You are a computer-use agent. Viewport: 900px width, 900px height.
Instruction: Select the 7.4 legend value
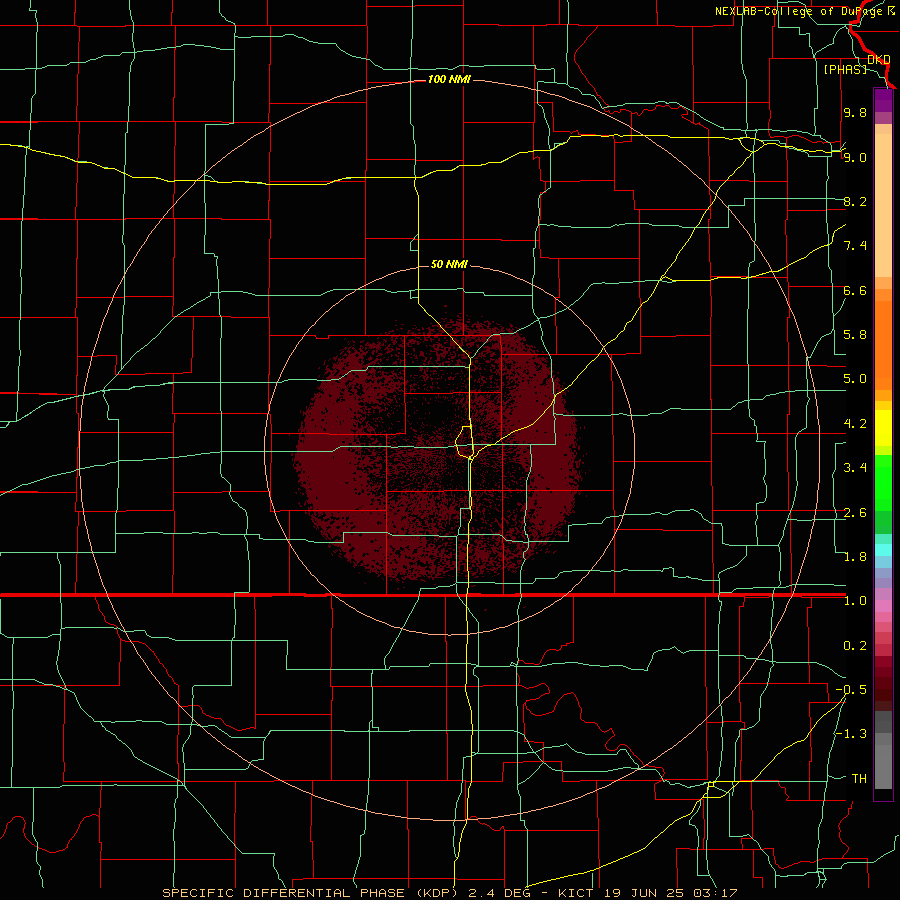click(x=855, y=246)
